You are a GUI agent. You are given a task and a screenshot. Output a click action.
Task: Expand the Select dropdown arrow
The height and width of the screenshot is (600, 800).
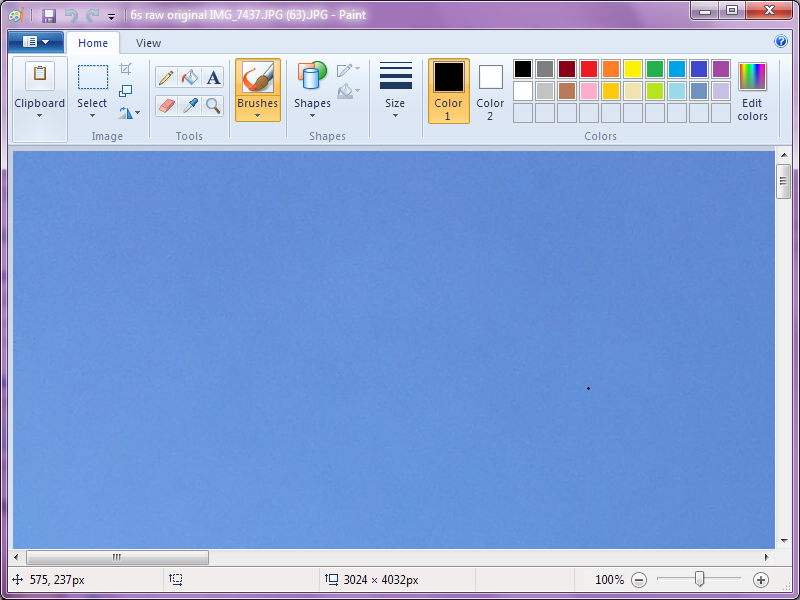point(92,116)
